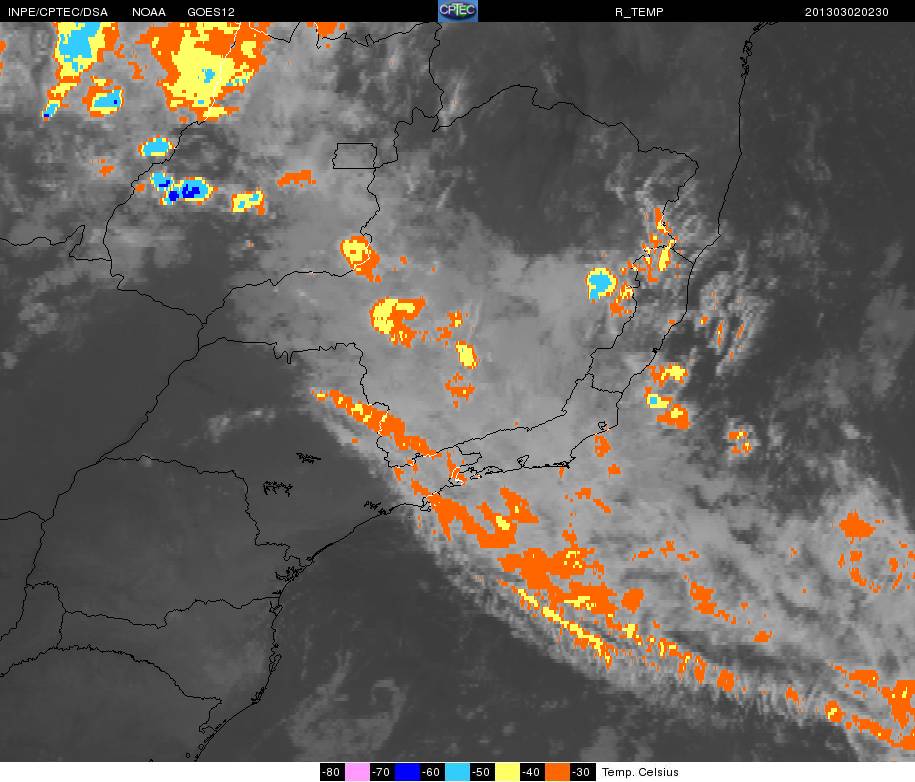
Task: Select the -80 legend value
Action: pos(333,771)
